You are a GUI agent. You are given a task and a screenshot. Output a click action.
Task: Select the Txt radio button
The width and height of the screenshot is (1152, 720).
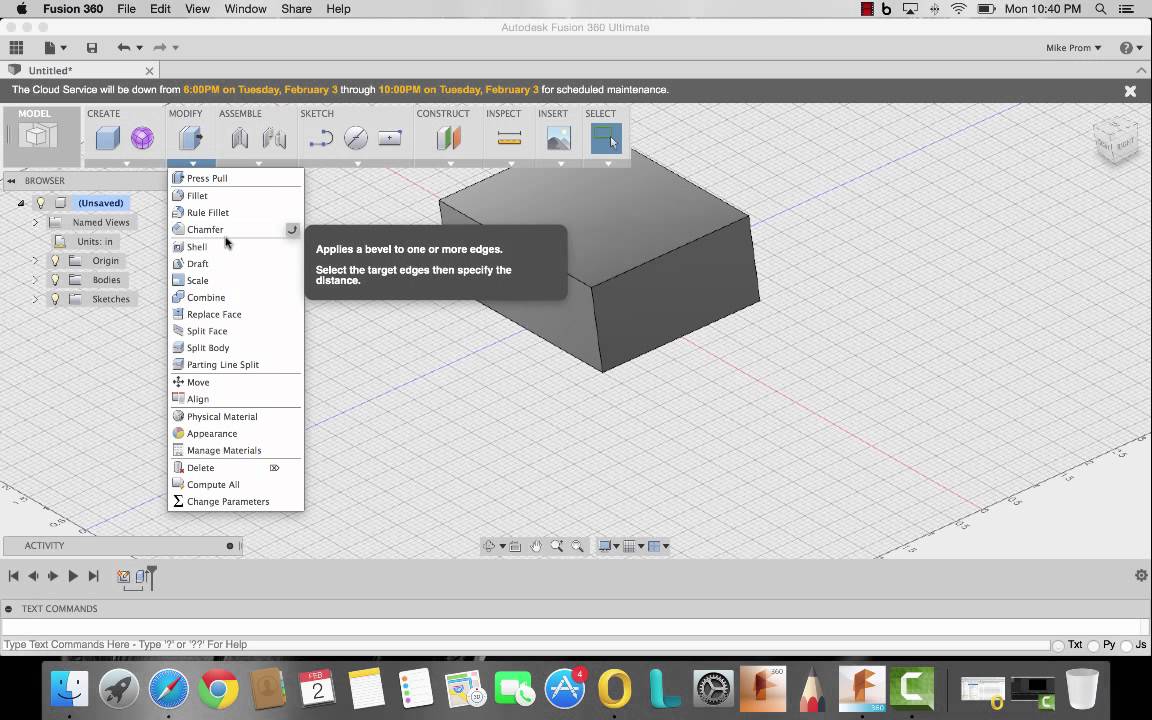click(x=1058, y=646)
